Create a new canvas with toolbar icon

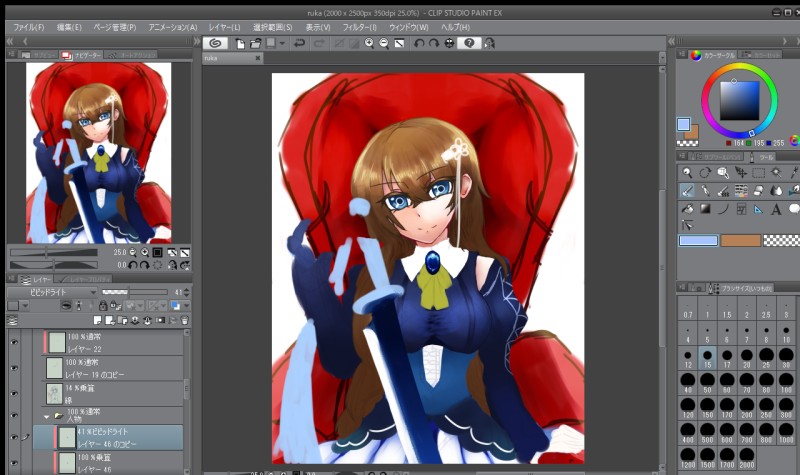(x=240, y=44)
